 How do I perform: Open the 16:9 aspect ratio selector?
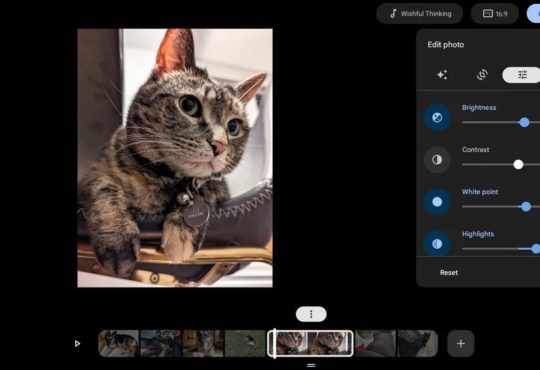[495, 14]
